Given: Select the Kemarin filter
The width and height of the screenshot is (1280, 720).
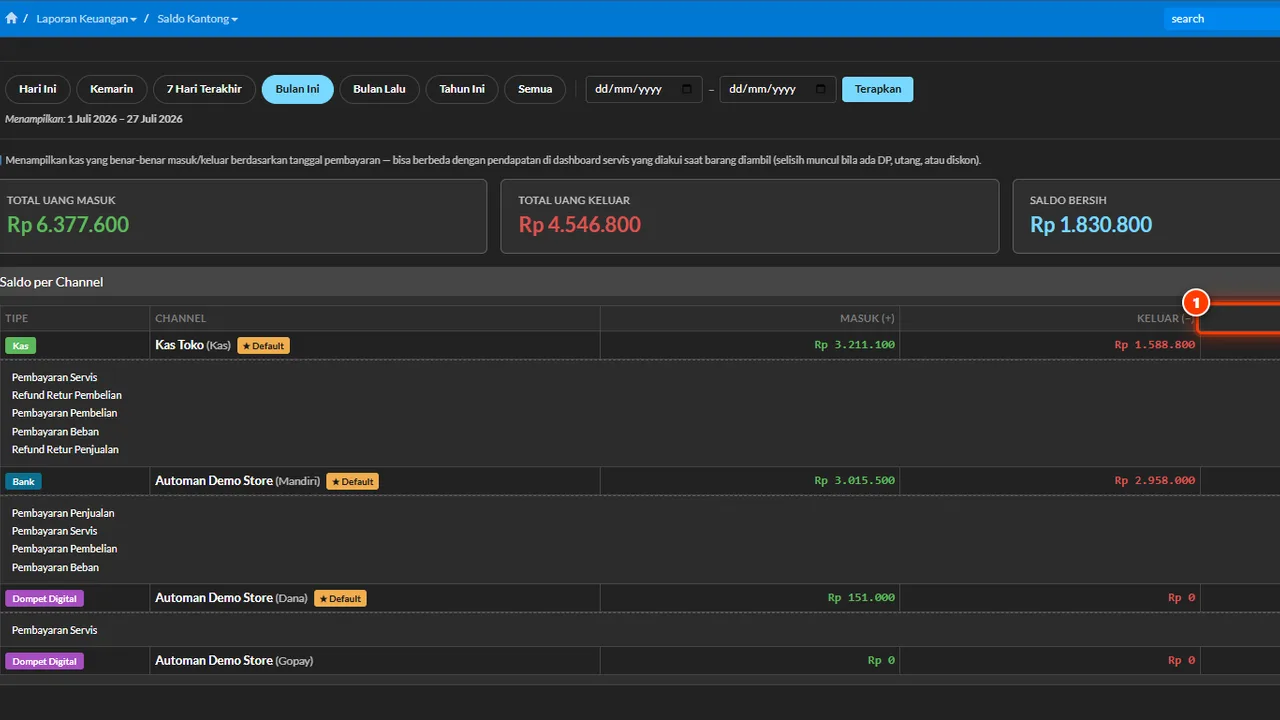Looking at the screenshot, I should coord(111,89).
